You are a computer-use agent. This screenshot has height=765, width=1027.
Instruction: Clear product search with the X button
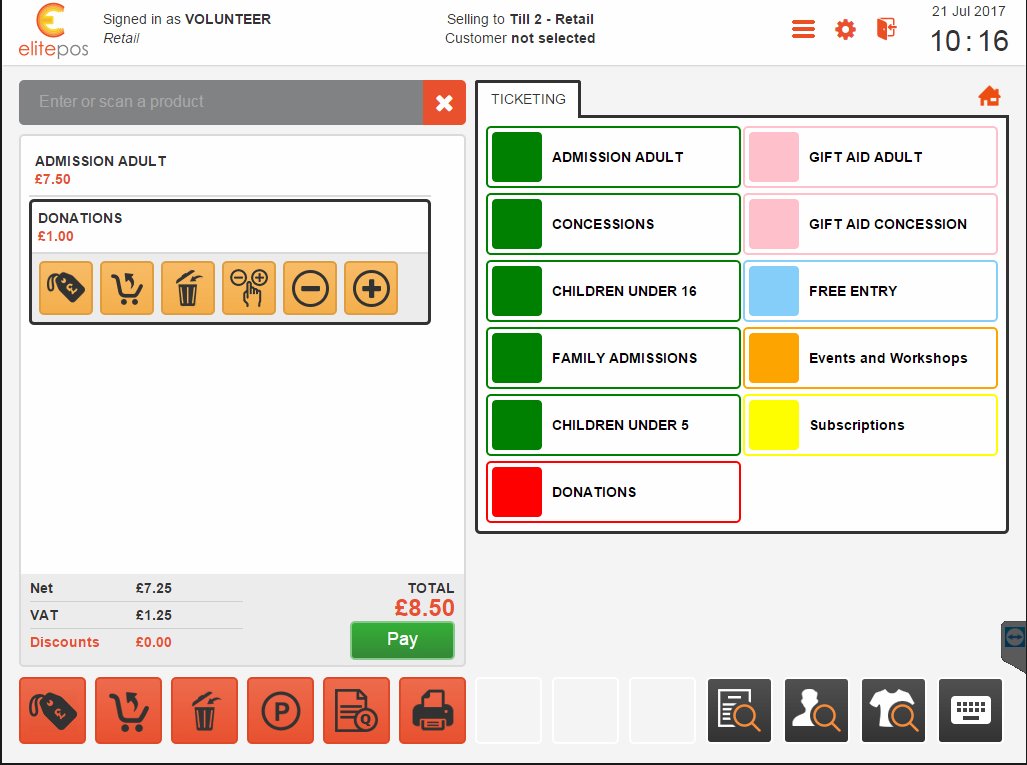pos(444,102)
